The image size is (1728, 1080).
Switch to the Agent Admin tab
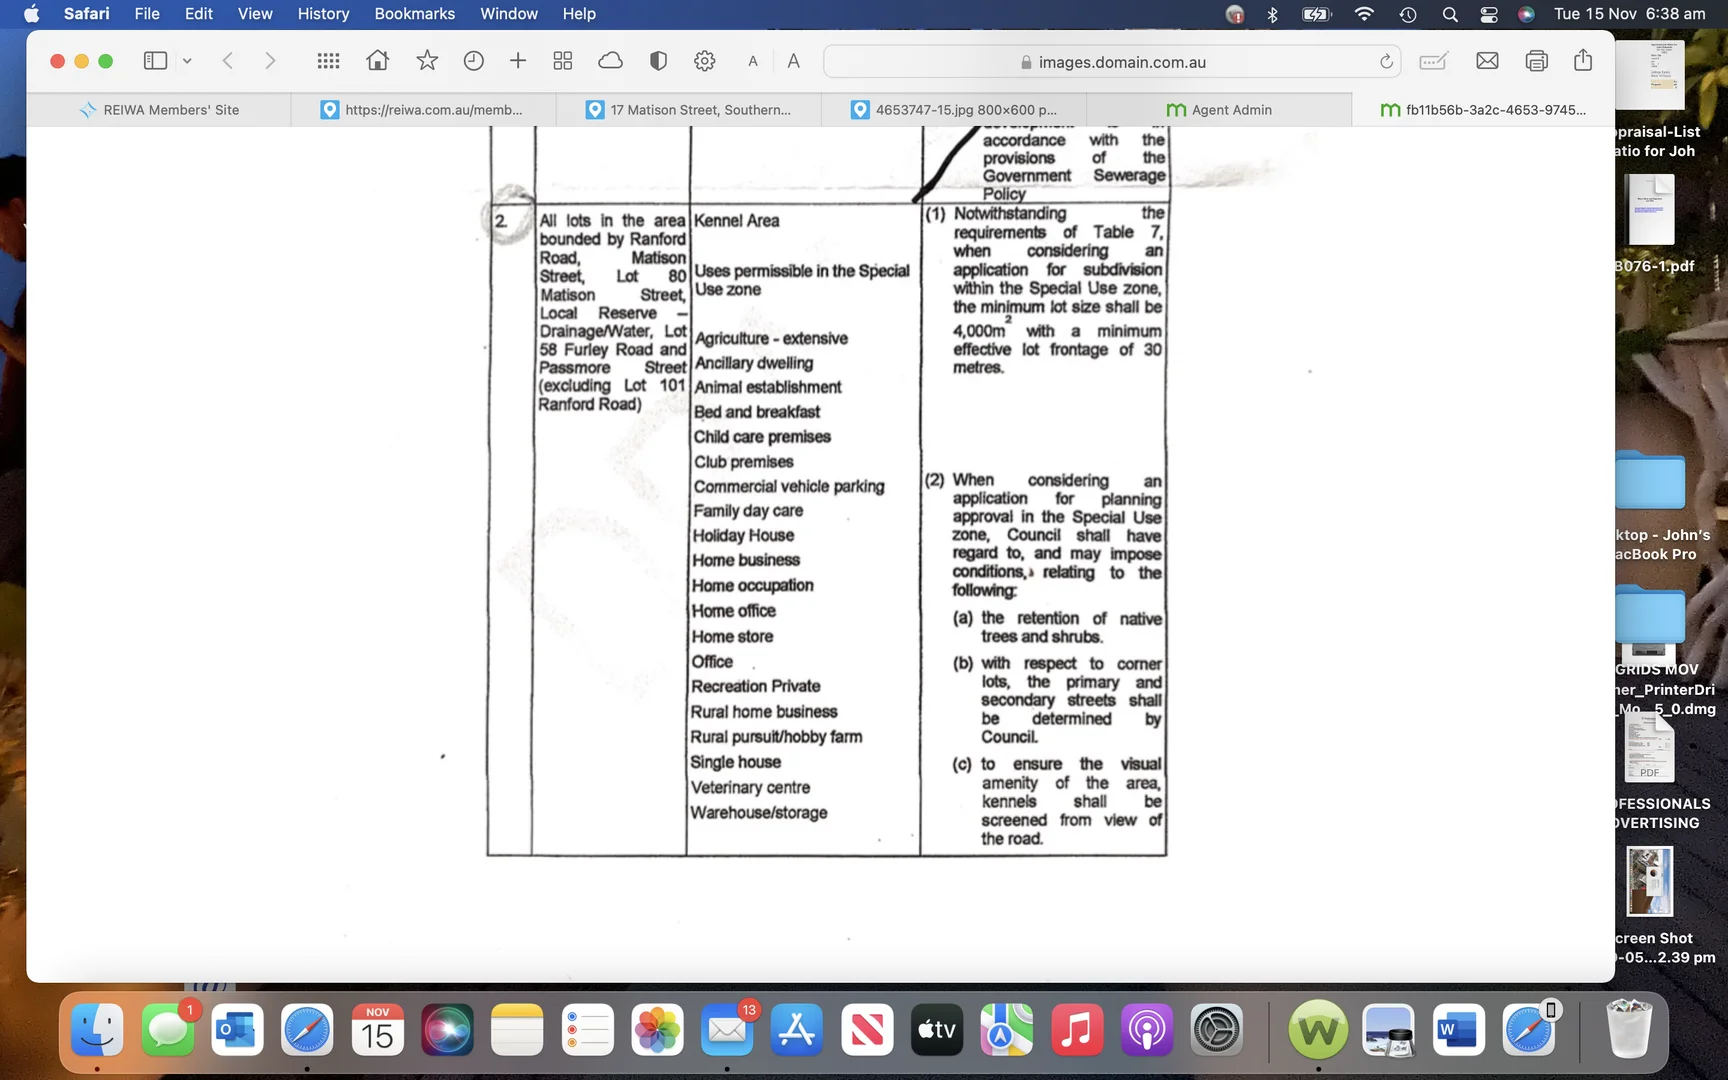point(1218,110)
